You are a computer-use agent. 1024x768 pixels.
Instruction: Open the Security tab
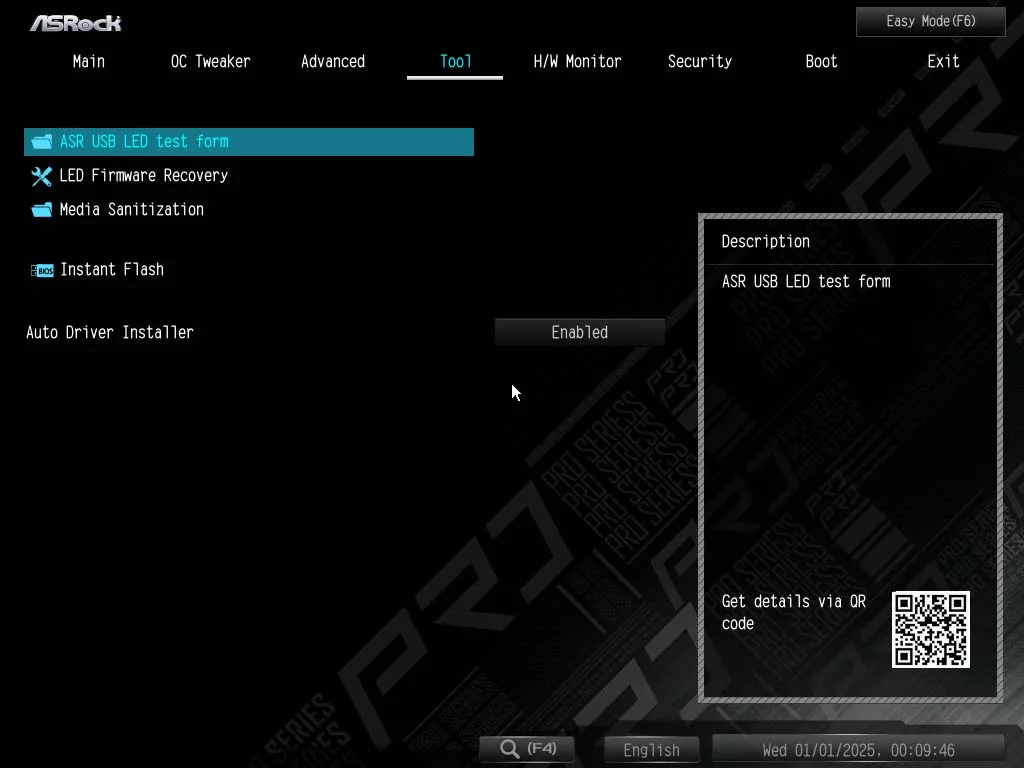tap(699, 61)
